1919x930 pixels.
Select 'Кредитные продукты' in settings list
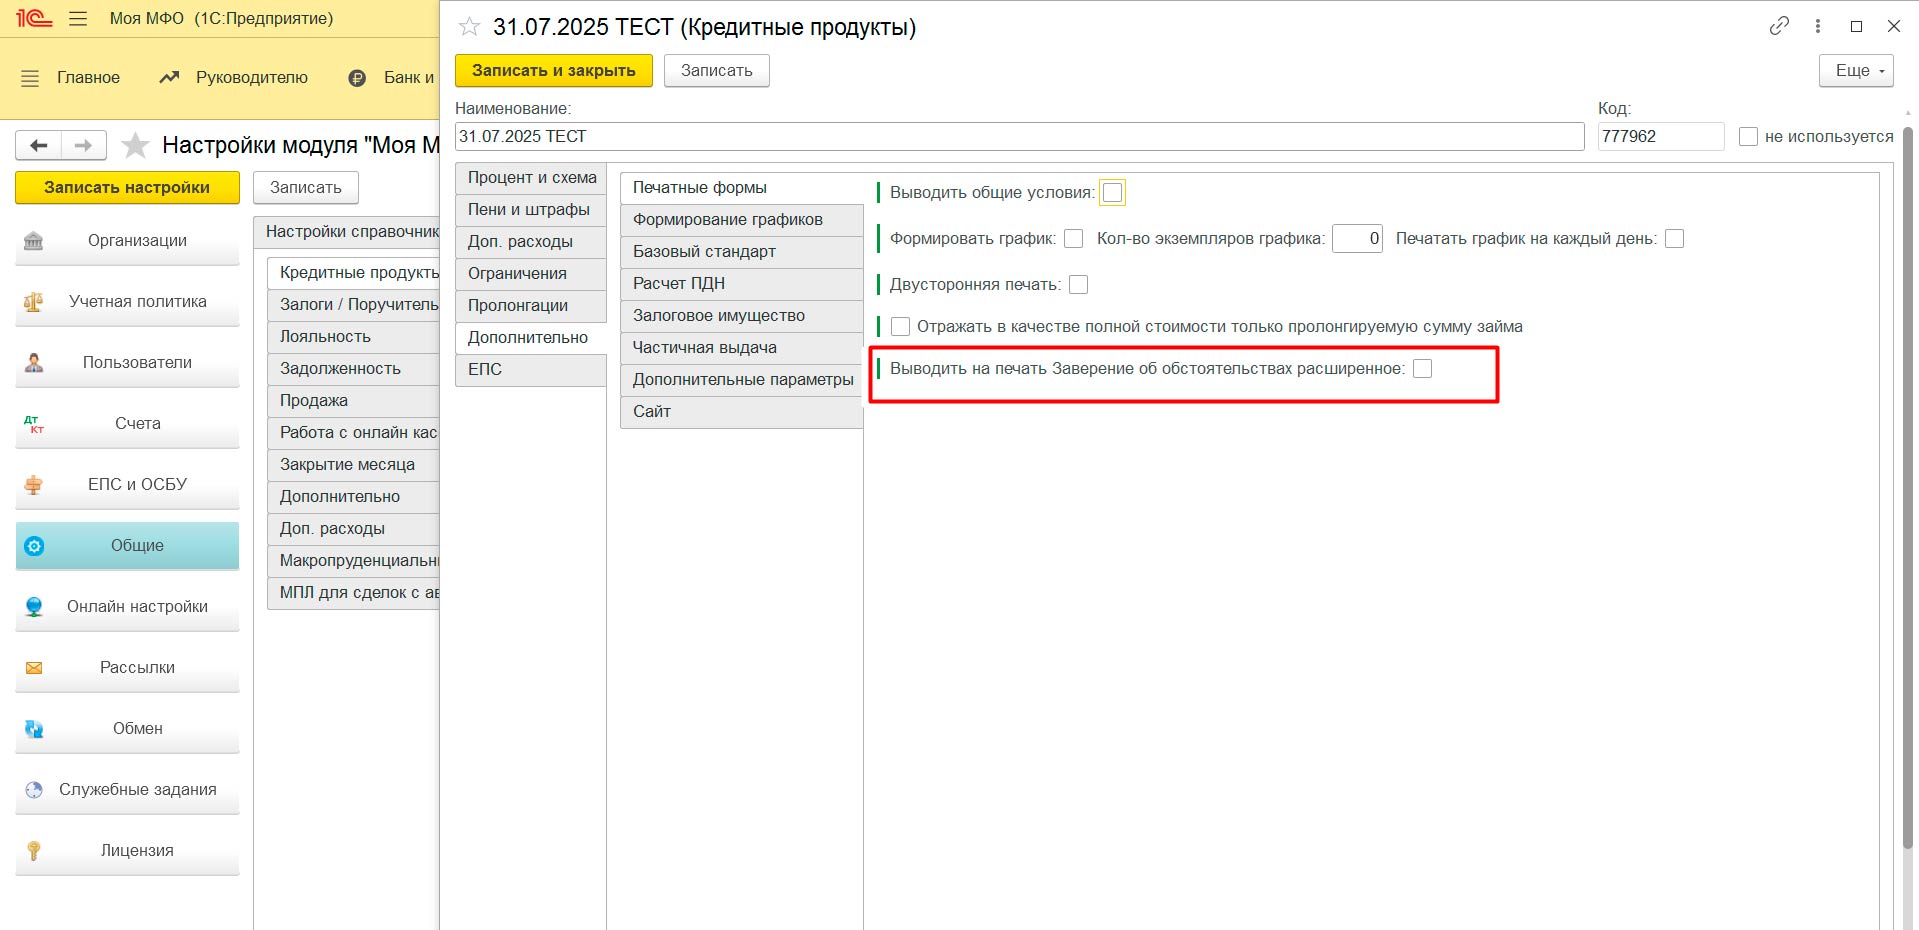(x=354, y=273)
